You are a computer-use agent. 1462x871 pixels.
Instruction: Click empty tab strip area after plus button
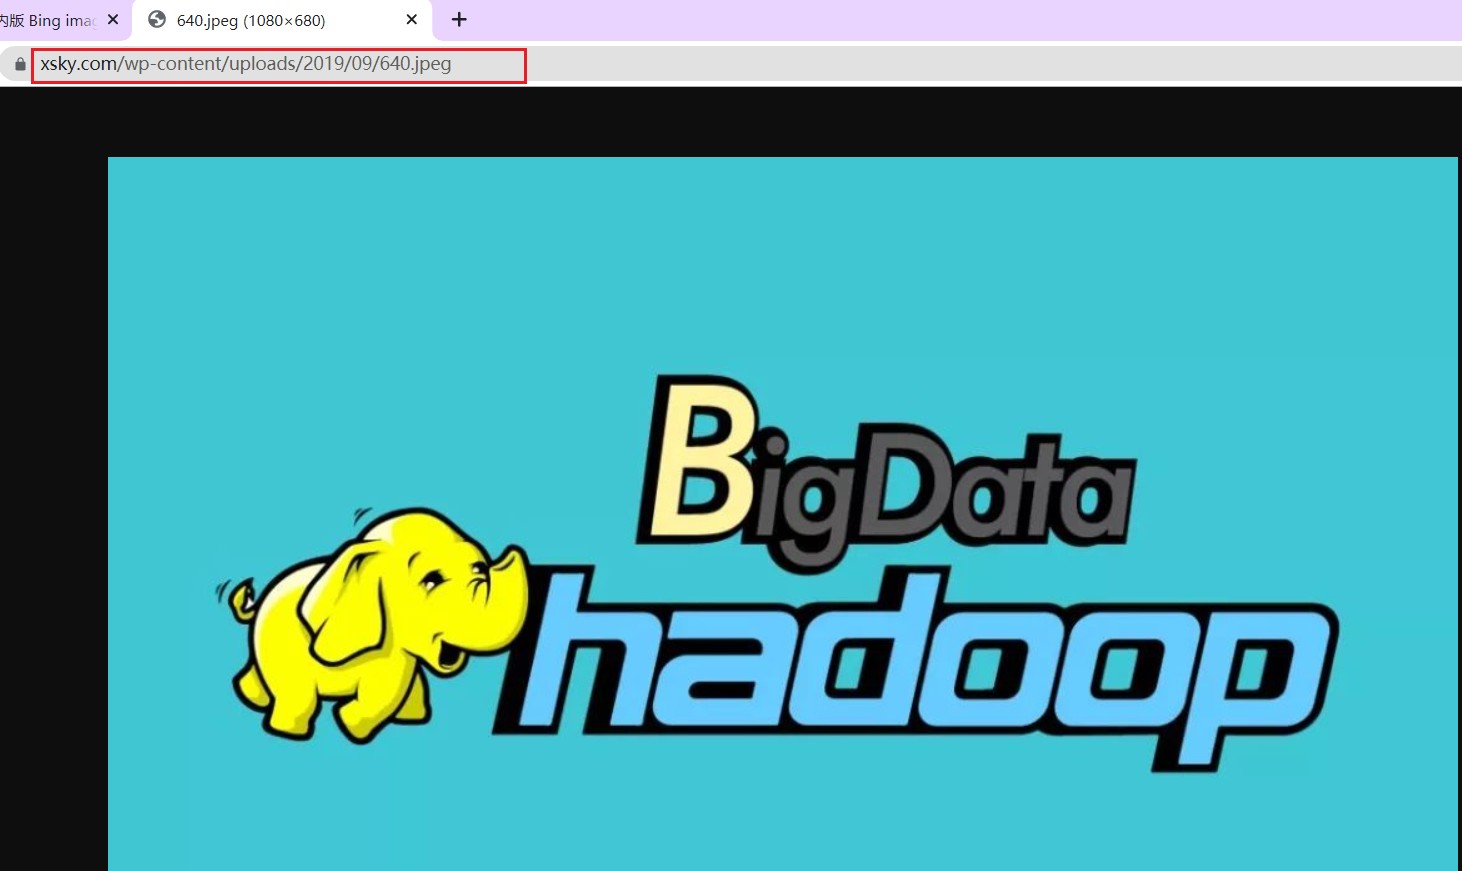tap(960, 20)
